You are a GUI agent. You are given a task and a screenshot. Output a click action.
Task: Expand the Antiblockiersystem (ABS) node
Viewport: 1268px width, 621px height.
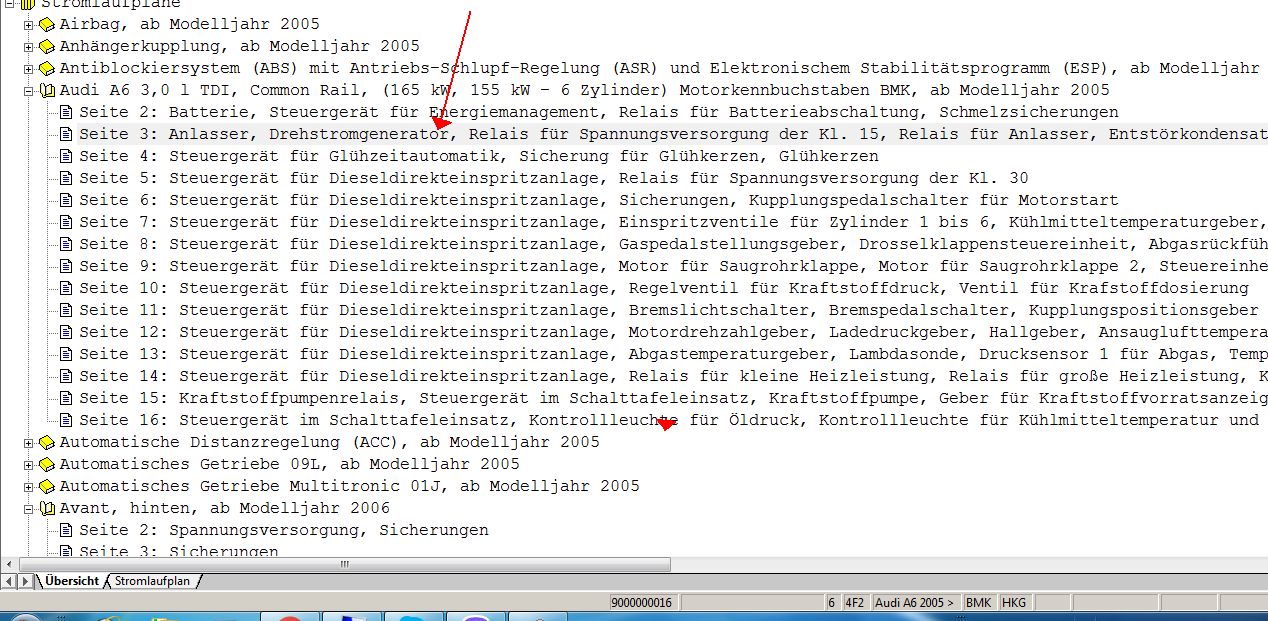point(28,68)
